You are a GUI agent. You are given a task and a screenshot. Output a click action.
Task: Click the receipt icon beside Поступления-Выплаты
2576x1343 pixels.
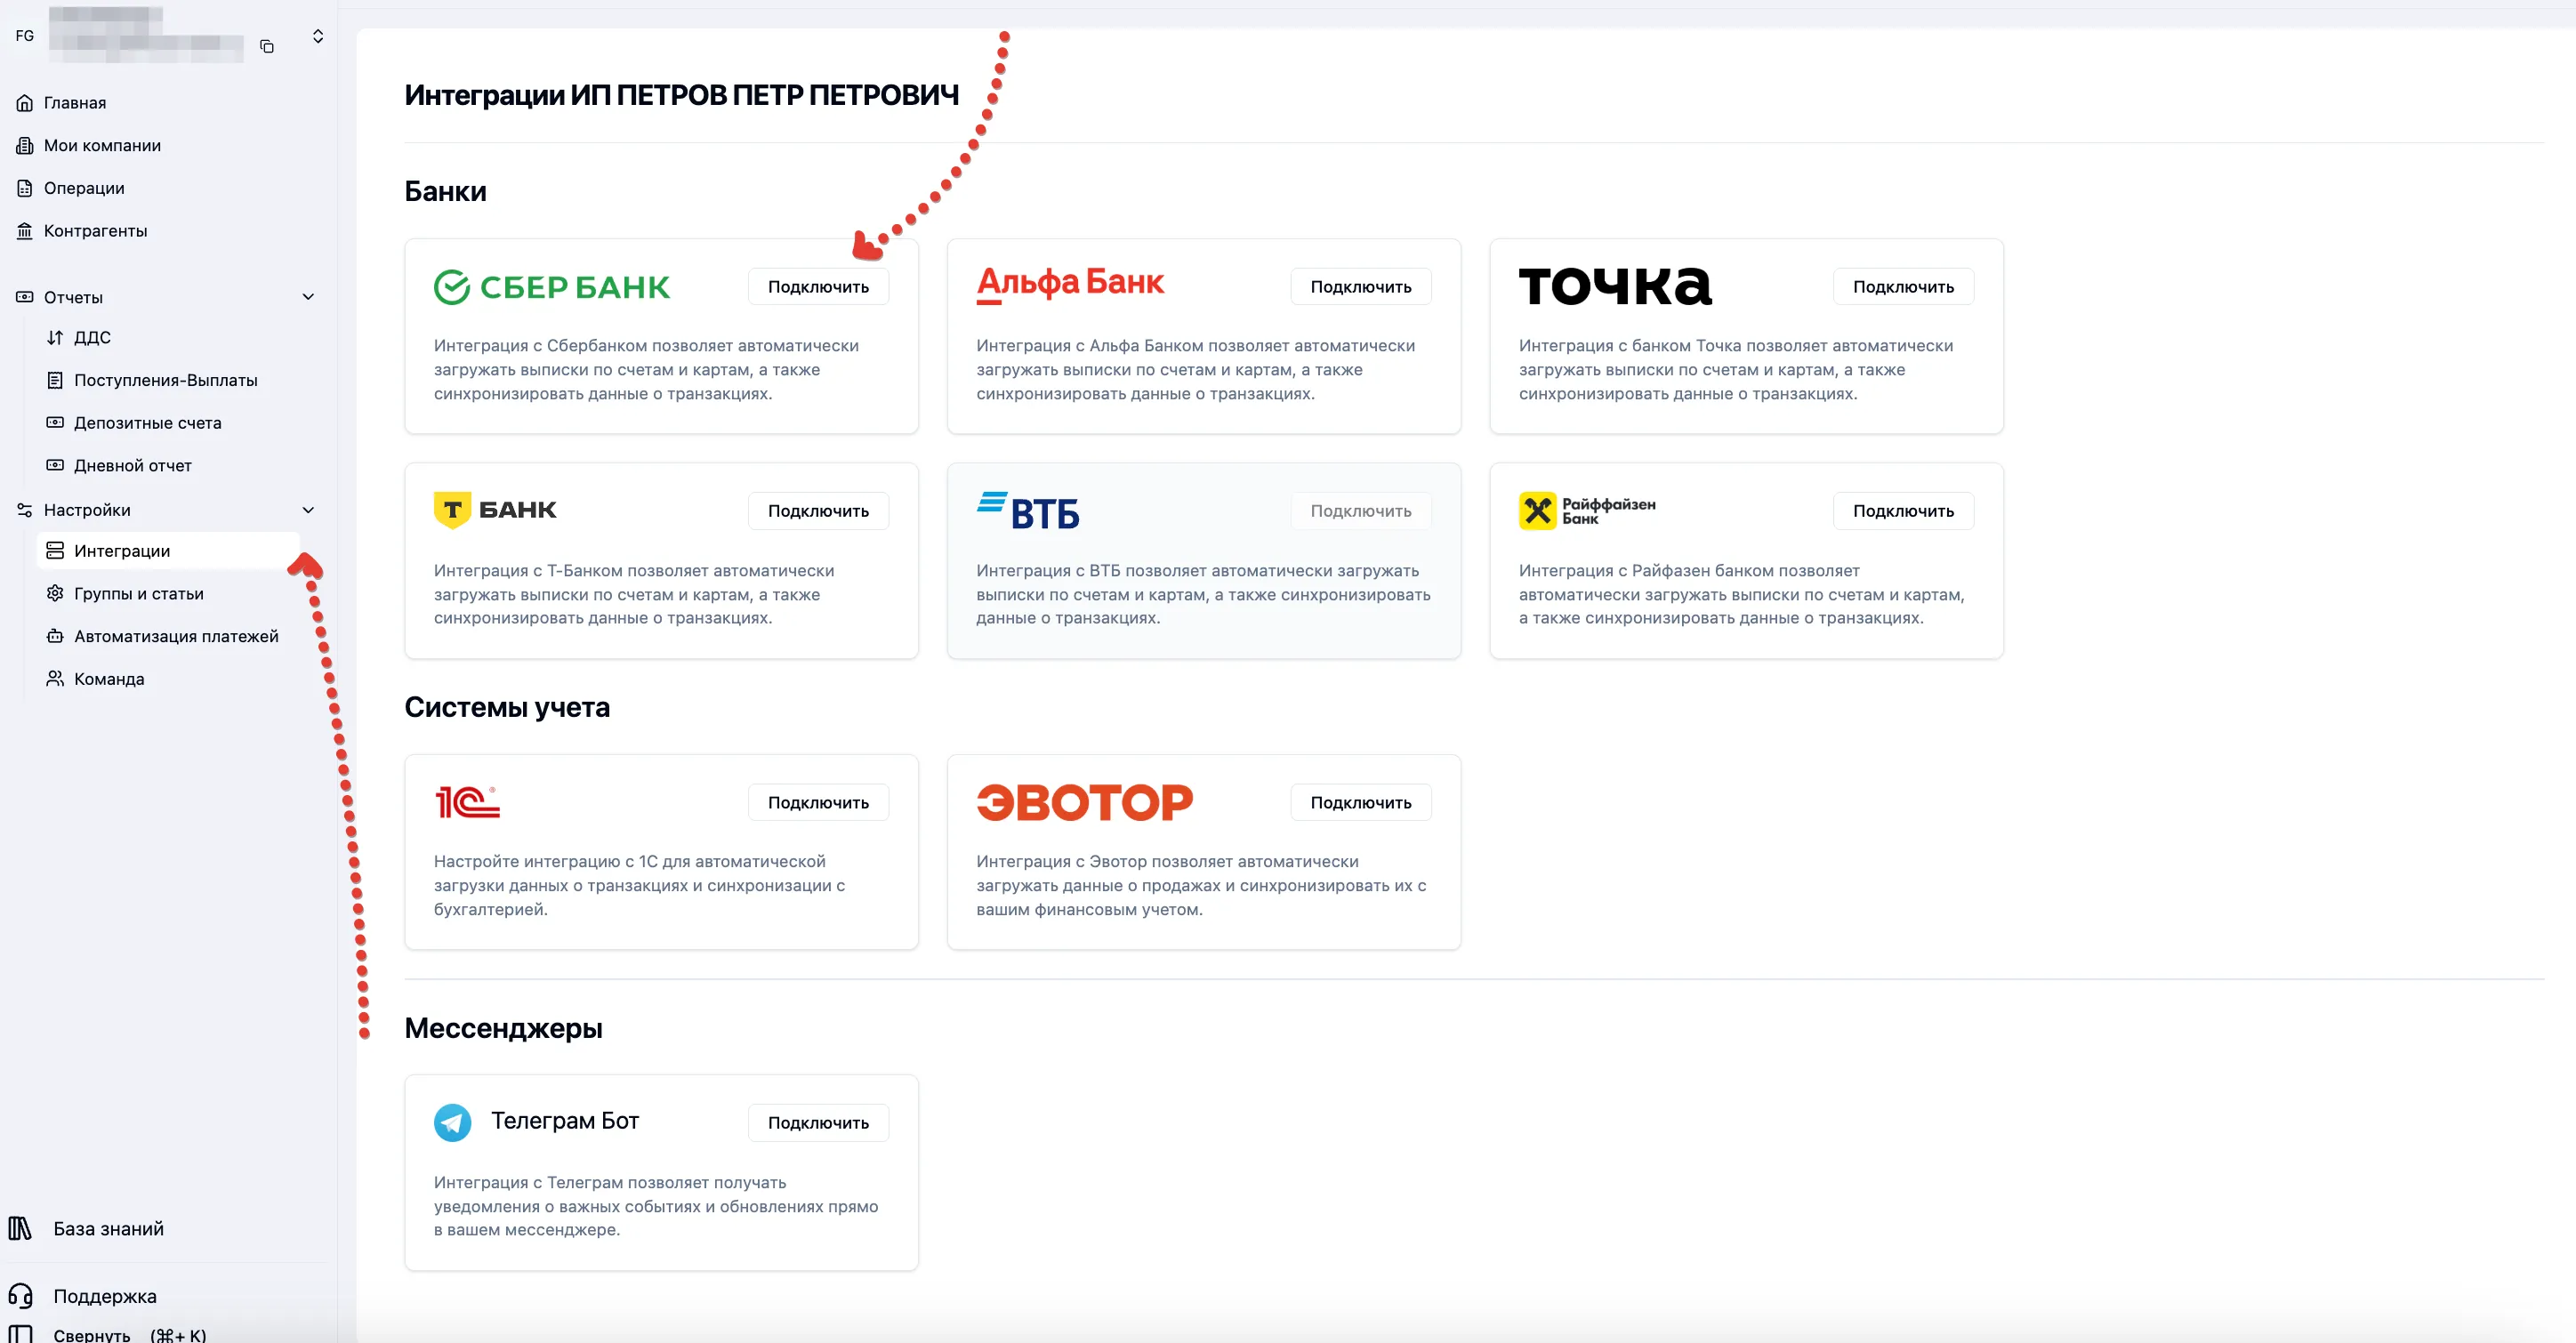(x=55, y=380)
